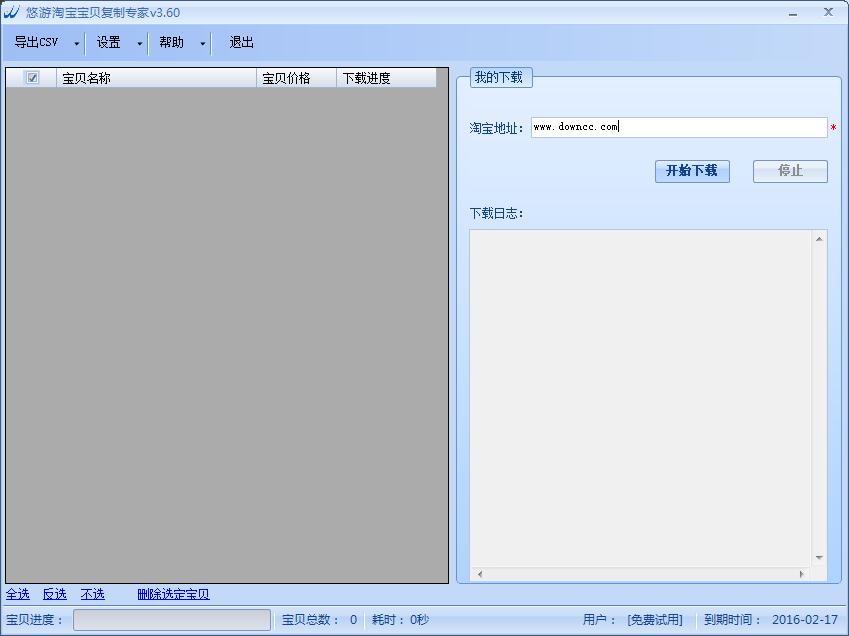Click the 全选 select all link

click(17, 594)
